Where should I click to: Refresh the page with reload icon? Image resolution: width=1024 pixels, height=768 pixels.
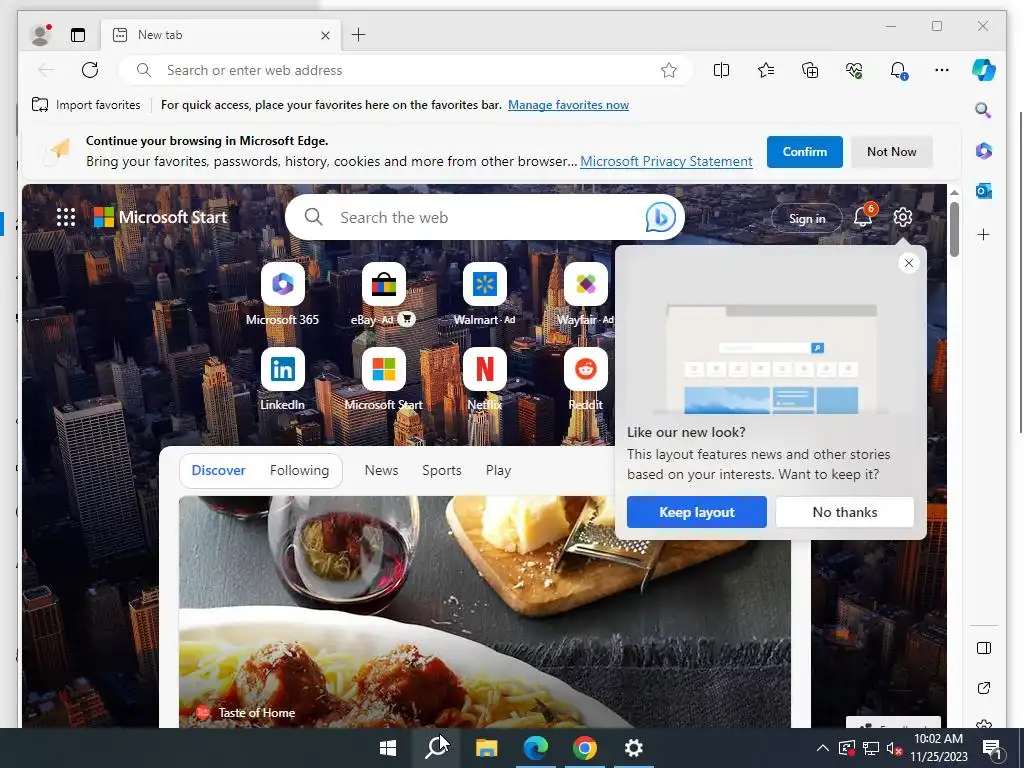(90, 70)
